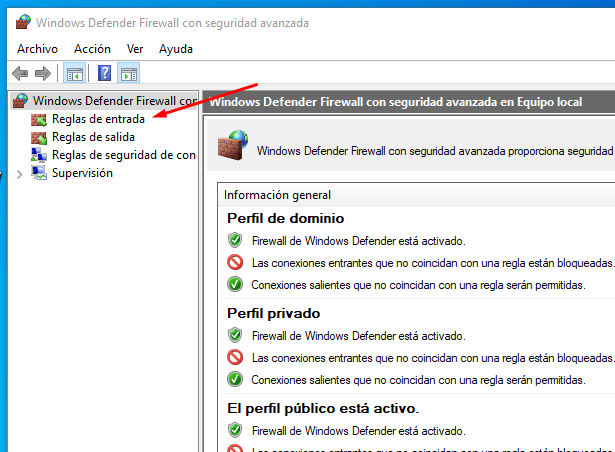Open the Ayuda menu
This screenshot has width=615, height=452.
pos(176,48)
